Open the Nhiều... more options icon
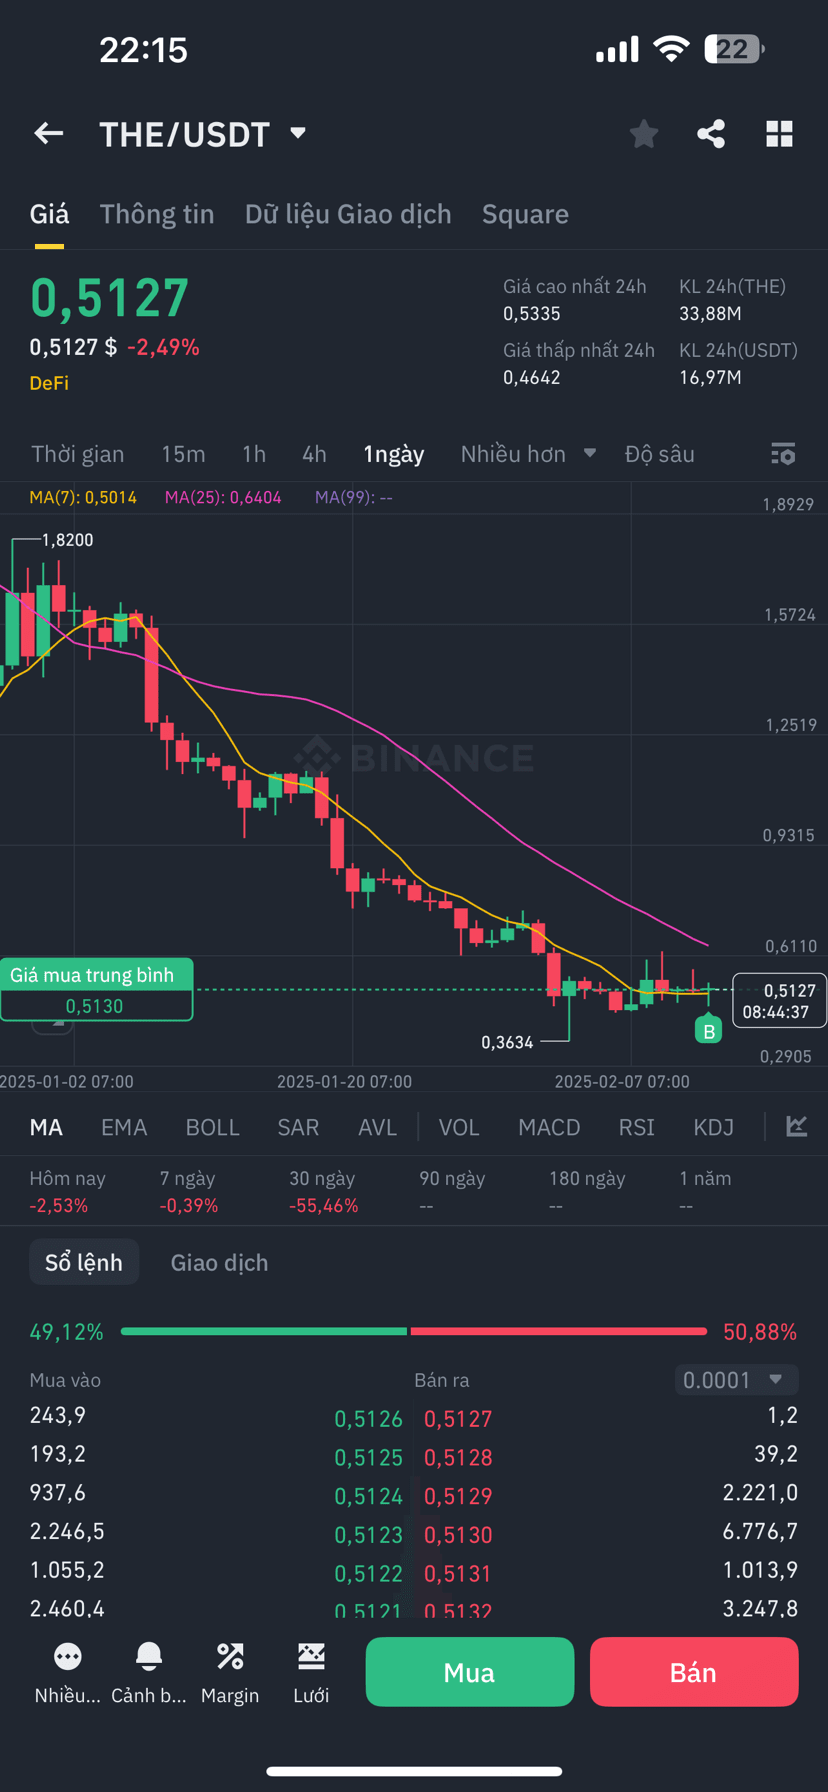The height and width of the screenshot is (1792, 828). (x=68, y=1657)
